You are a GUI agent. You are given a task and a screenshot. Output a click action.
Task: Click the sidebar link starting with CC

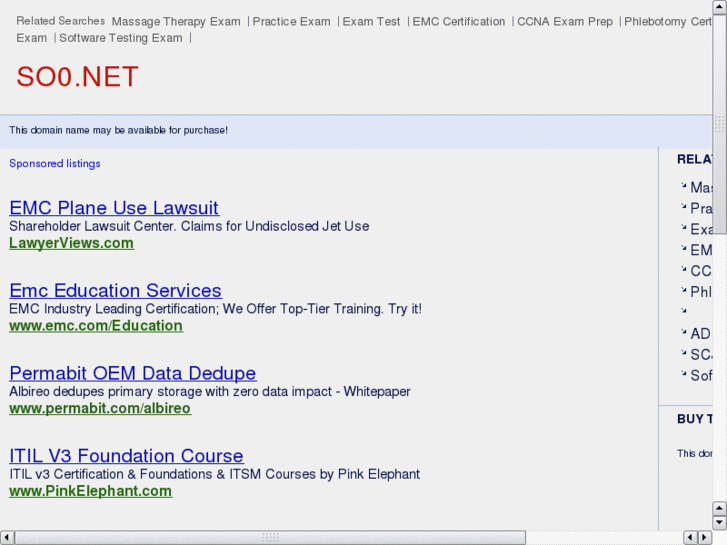[701, 271]
